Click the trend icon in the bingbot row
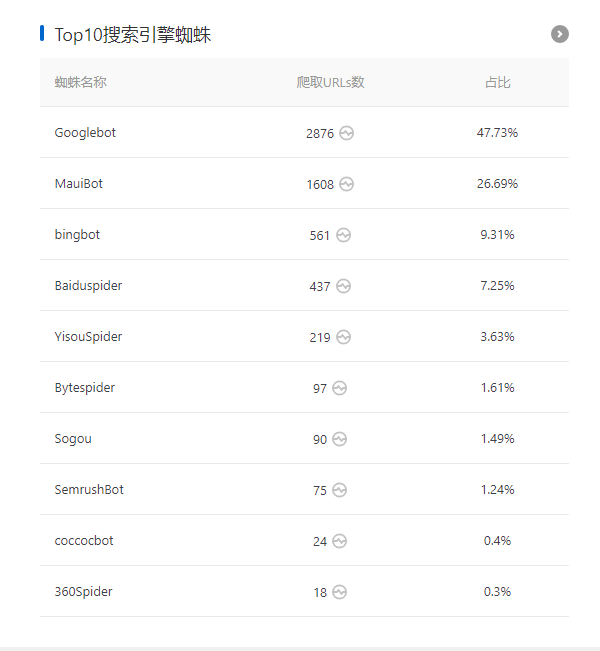The image size is (600, 651). pos(343,235)
